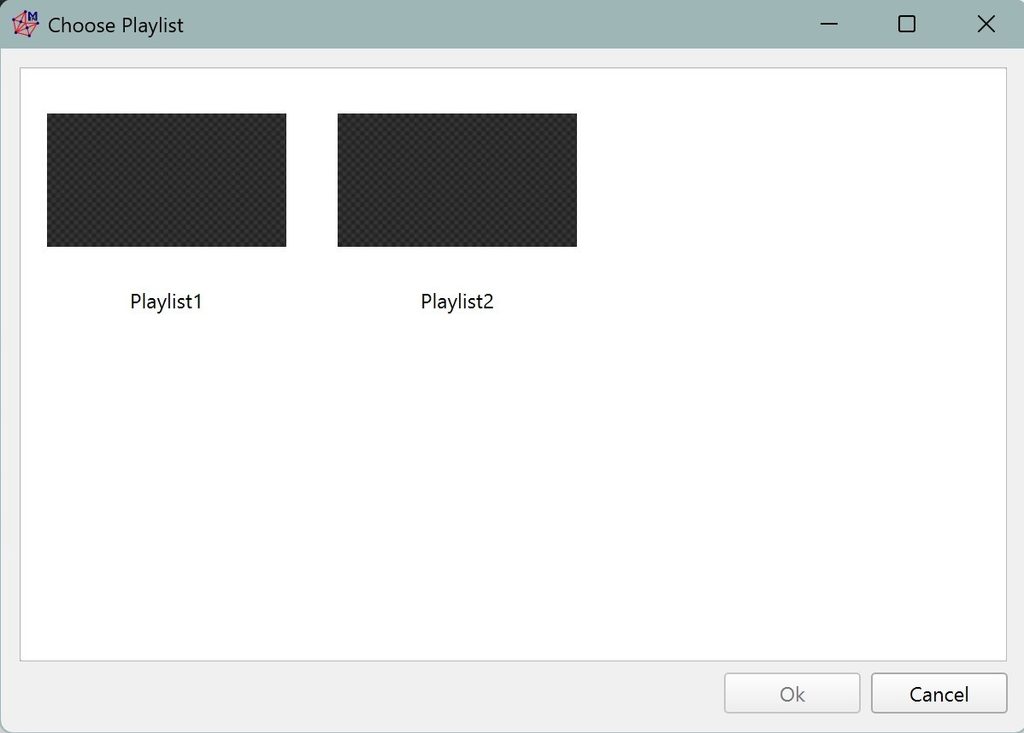Minimize the Choose Playlist window

(829, 24)
